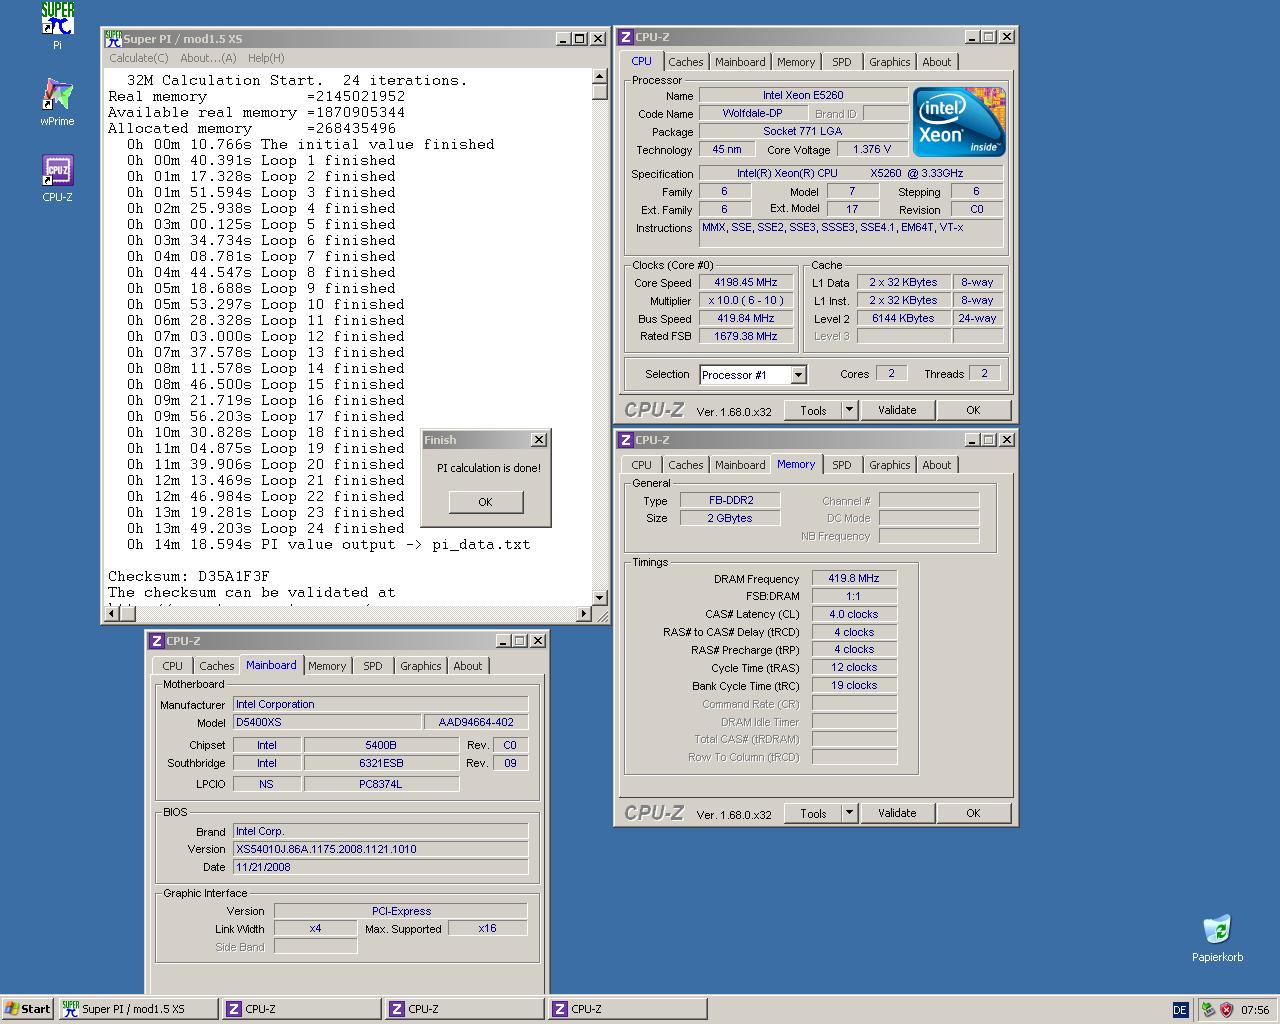Open SPD tab in the CPU window

coord(842,62)
